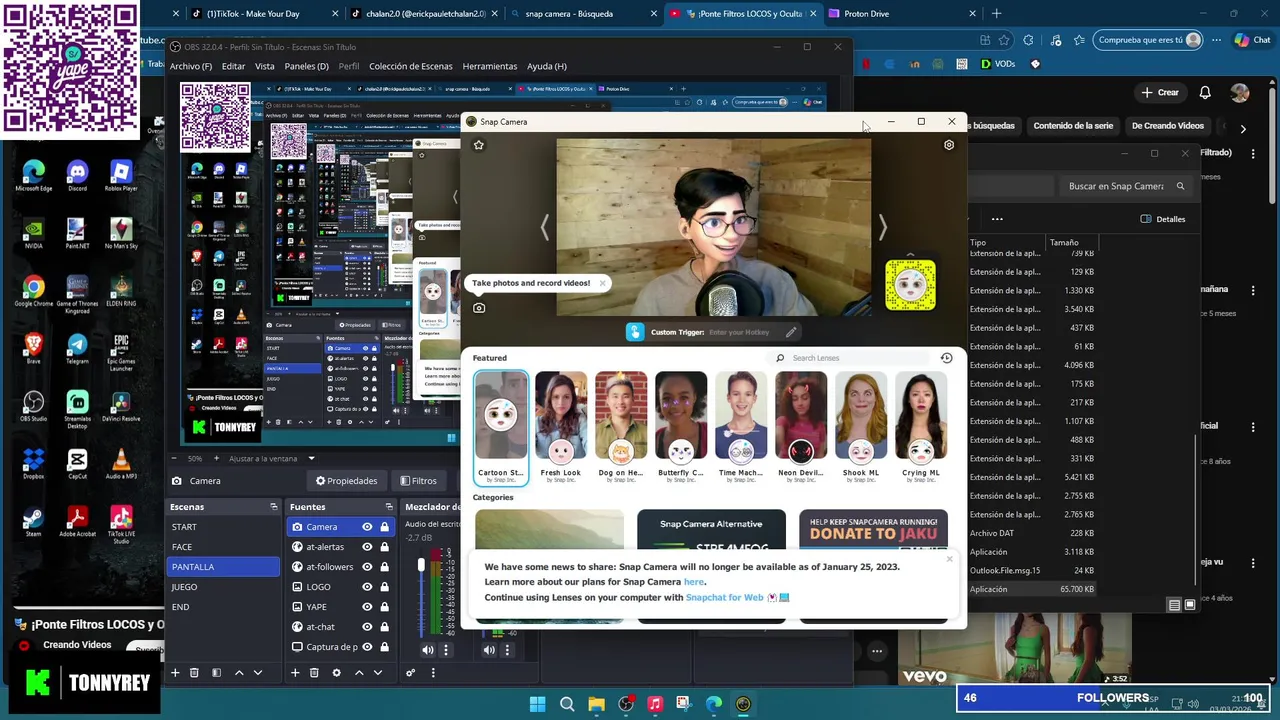Select the START scene
The width and height of the screenshot is (1280, 720).
point(224,527)
